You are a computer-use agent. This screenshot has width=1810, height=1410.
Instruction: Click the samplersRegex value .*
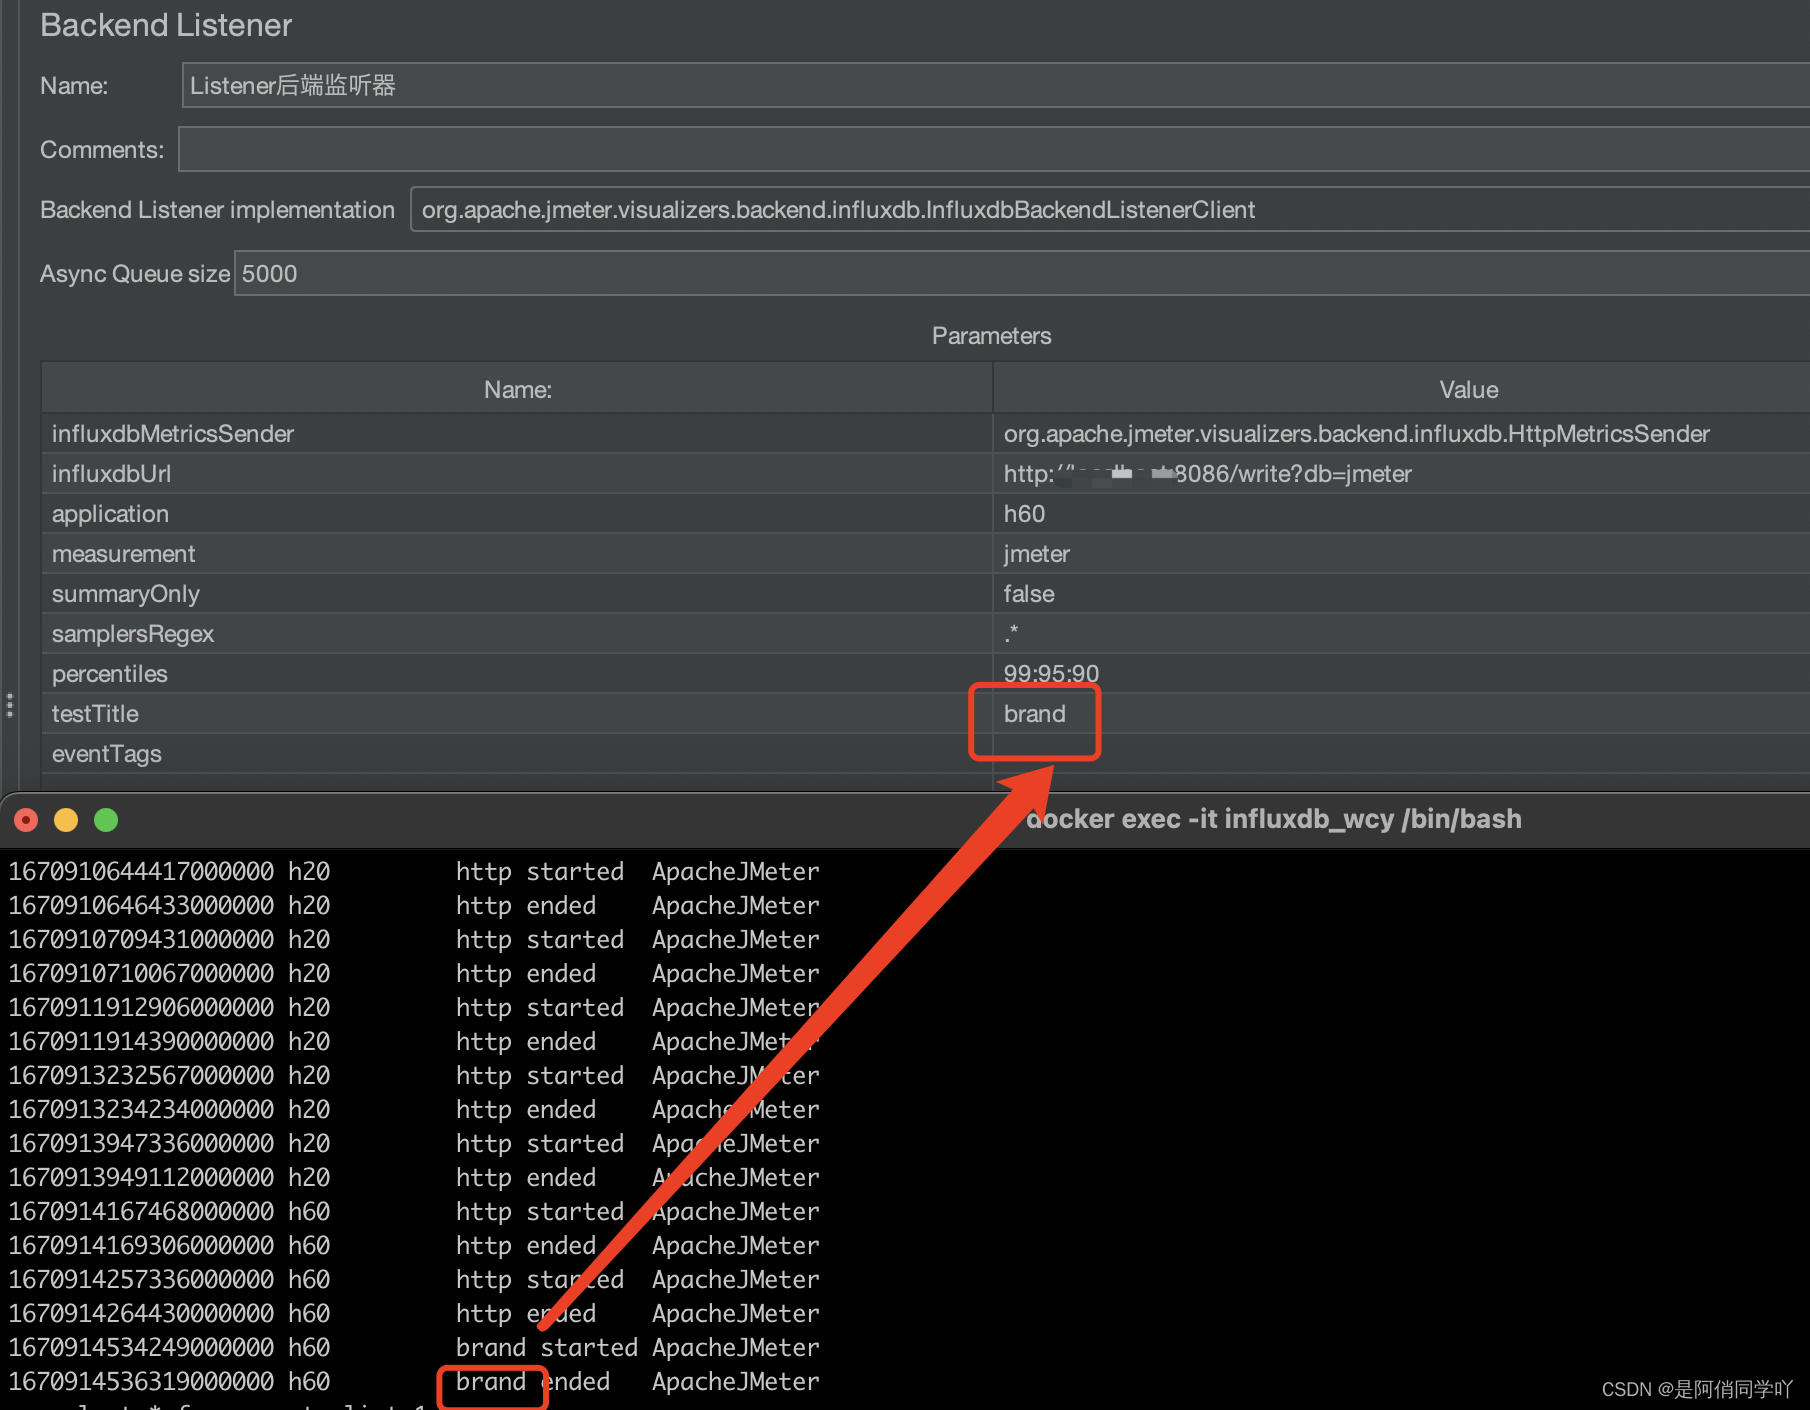coord(1401,633)
